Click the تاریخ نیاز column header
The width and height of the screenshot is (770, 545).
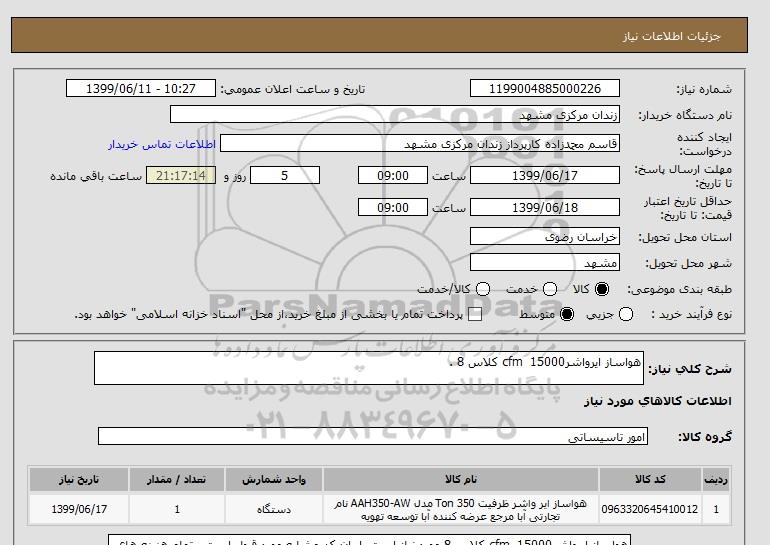pos(79,479)
